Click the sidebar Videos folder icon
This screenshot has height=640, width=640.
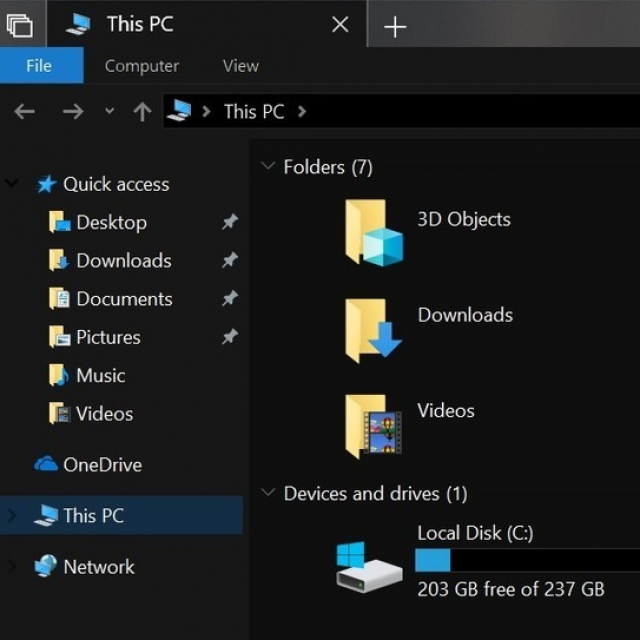(59, 413)
